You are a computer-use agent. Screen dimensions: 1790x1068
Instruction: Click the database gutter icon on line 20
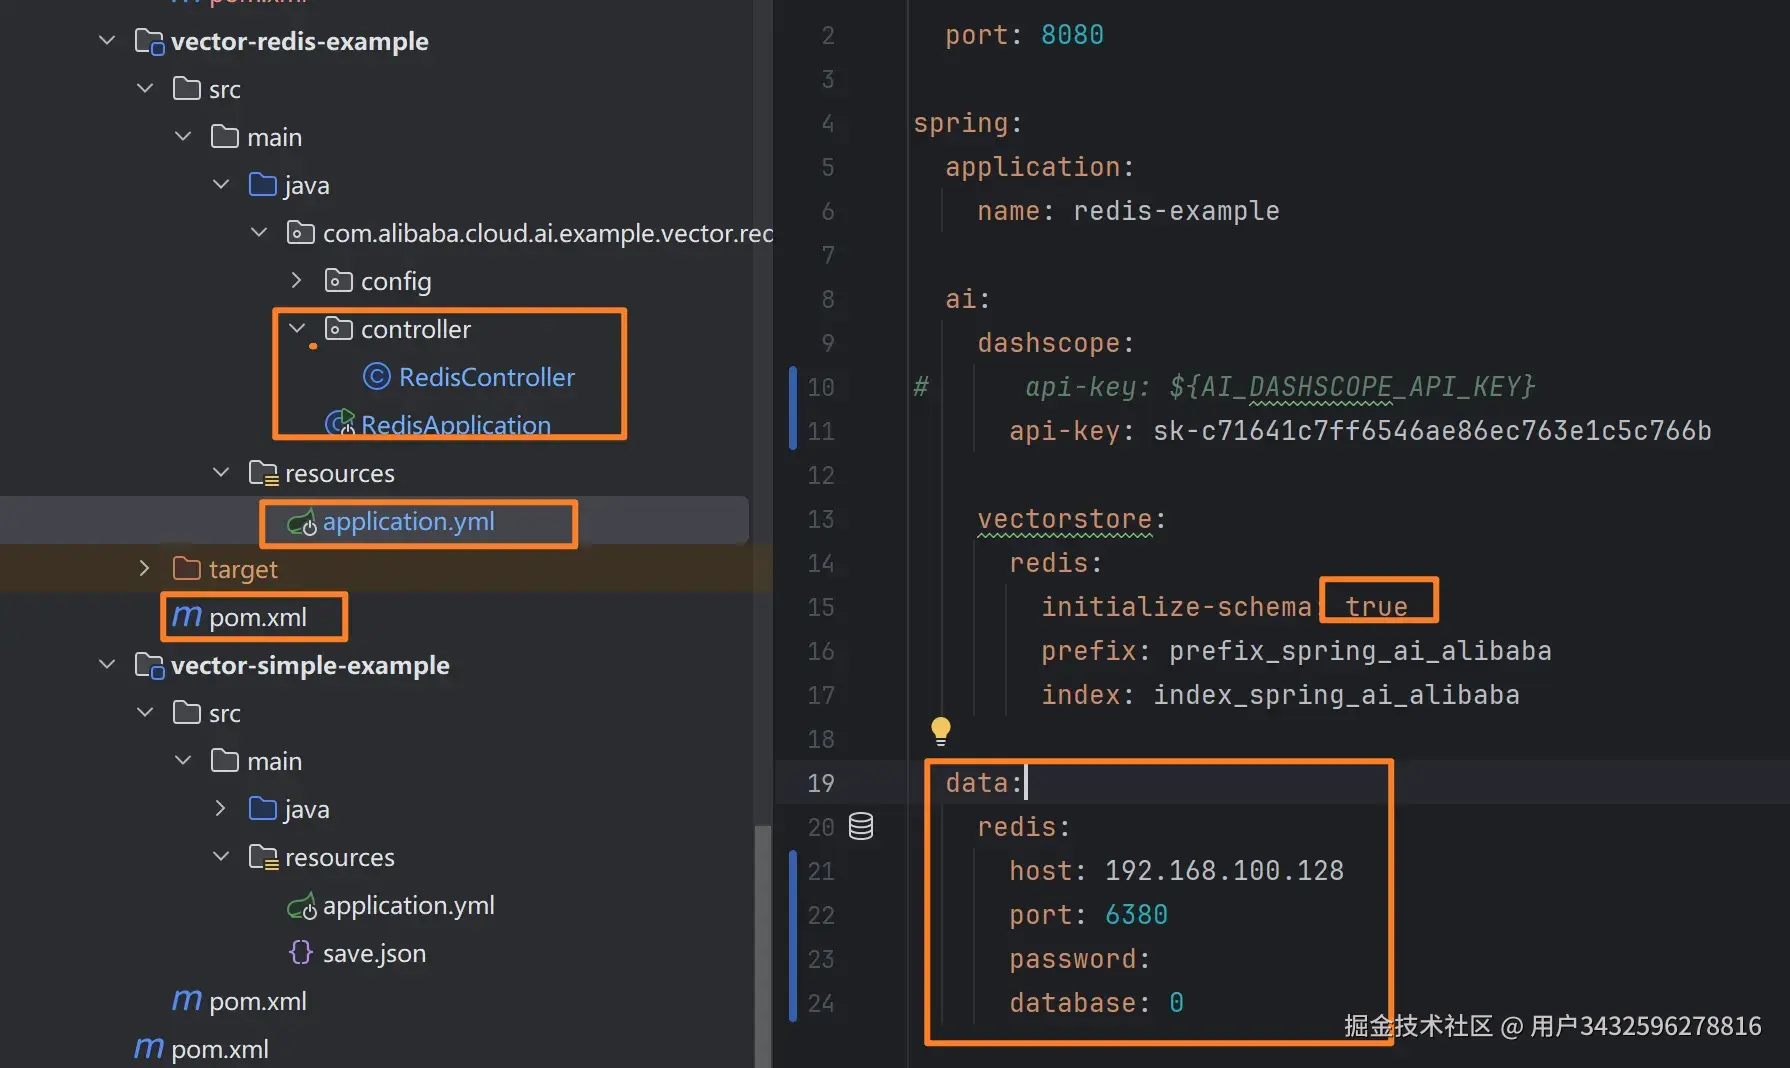(x=861, y=826)
